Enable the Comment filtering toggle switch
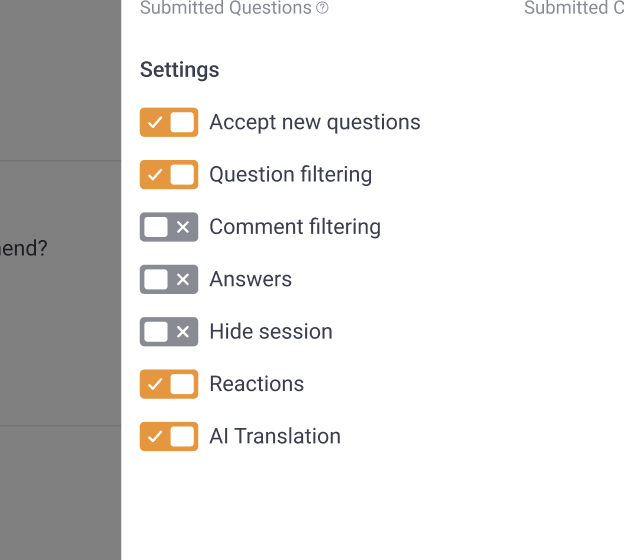 tap(169, 227)
